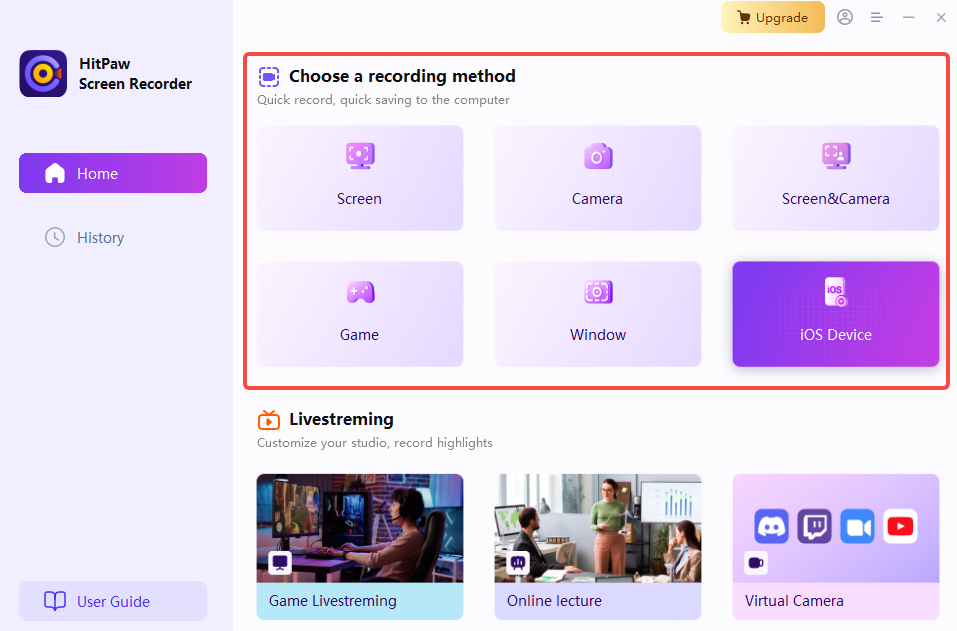Open the hamburger menu in title bar
The height and width of the screenshot is (631, 957).
876,18
